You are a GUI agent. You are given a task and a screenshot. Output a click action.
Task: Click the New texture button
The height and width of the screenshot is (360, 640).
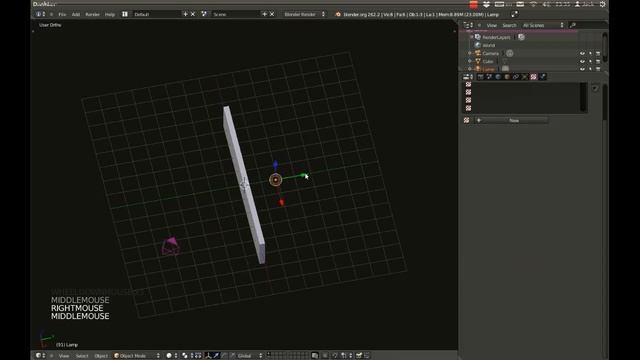pos(511,120)
